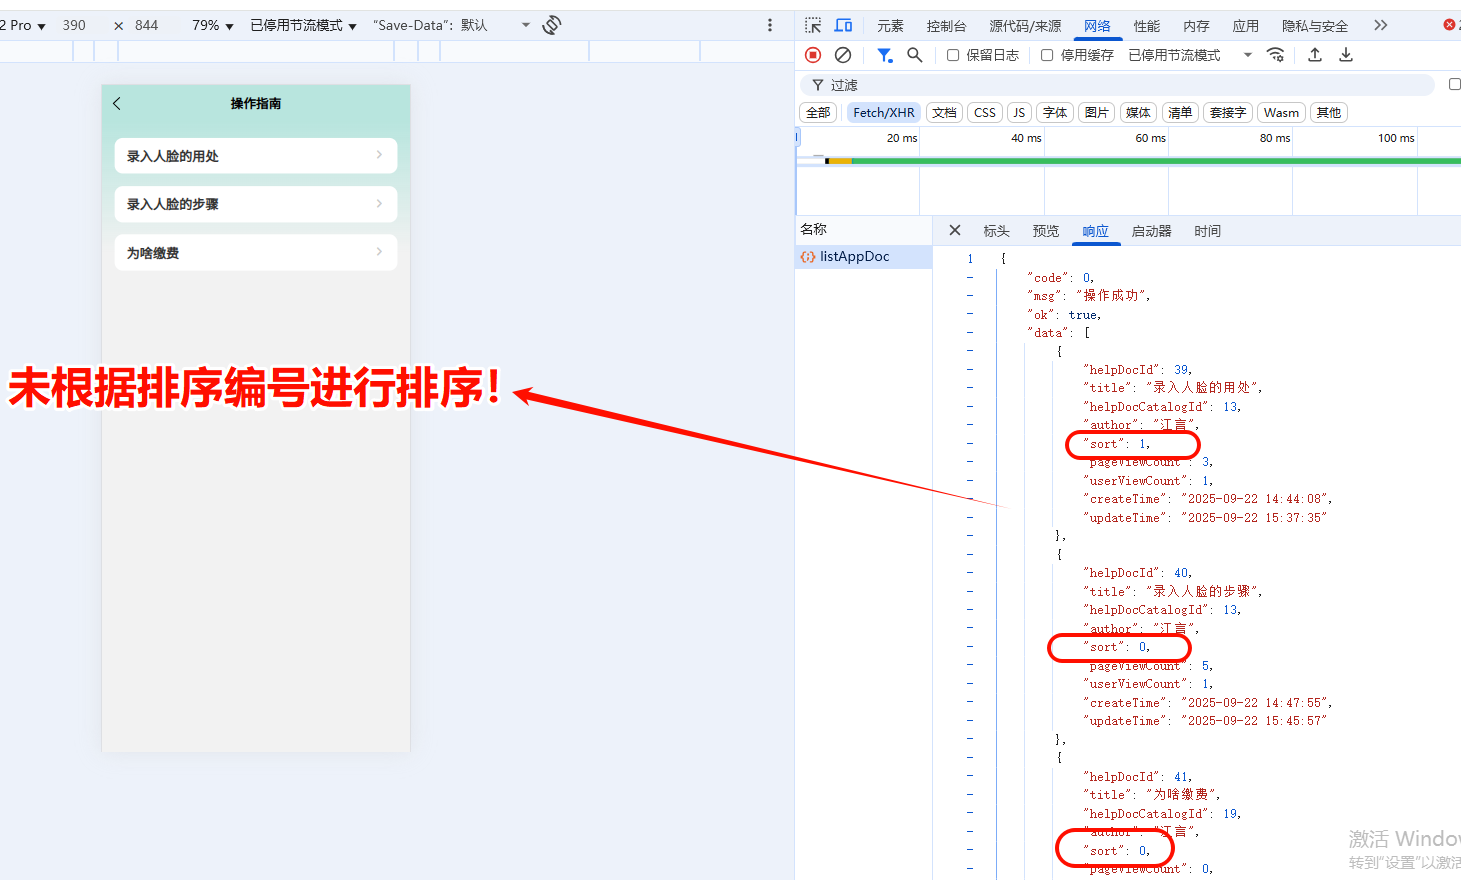Image resolution: width=1461 pixels, height=880 pixels.
Task: Switch to the 预览 response tab
Action: pyautogui.click(x=1046, y=231)
